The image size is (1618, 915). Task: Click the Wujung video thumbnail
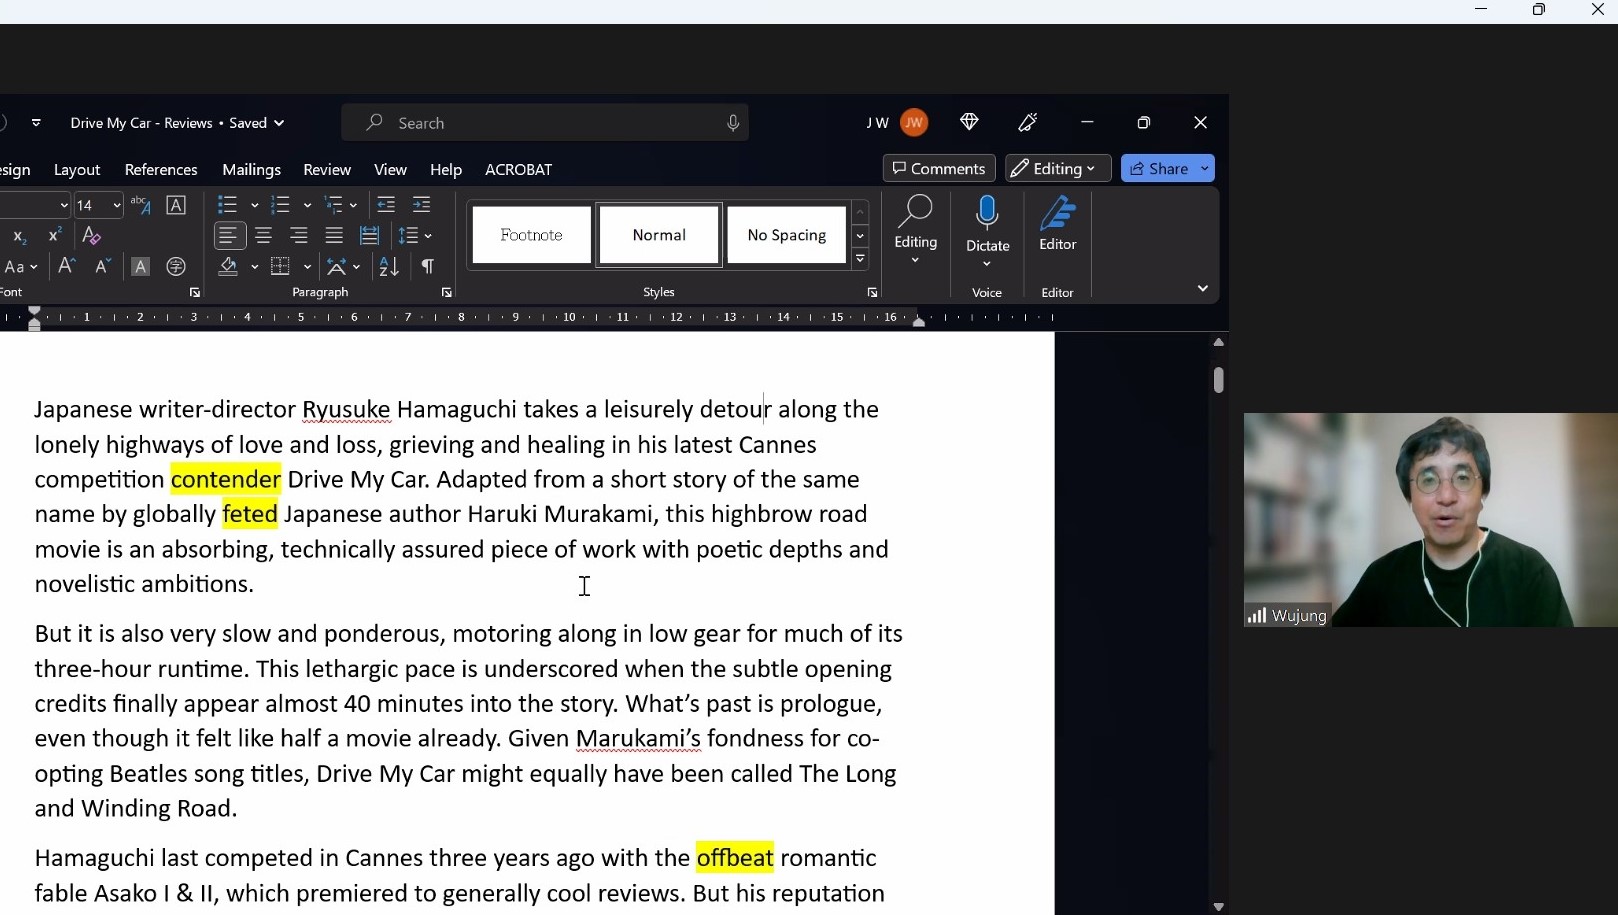coord(1431,520)
